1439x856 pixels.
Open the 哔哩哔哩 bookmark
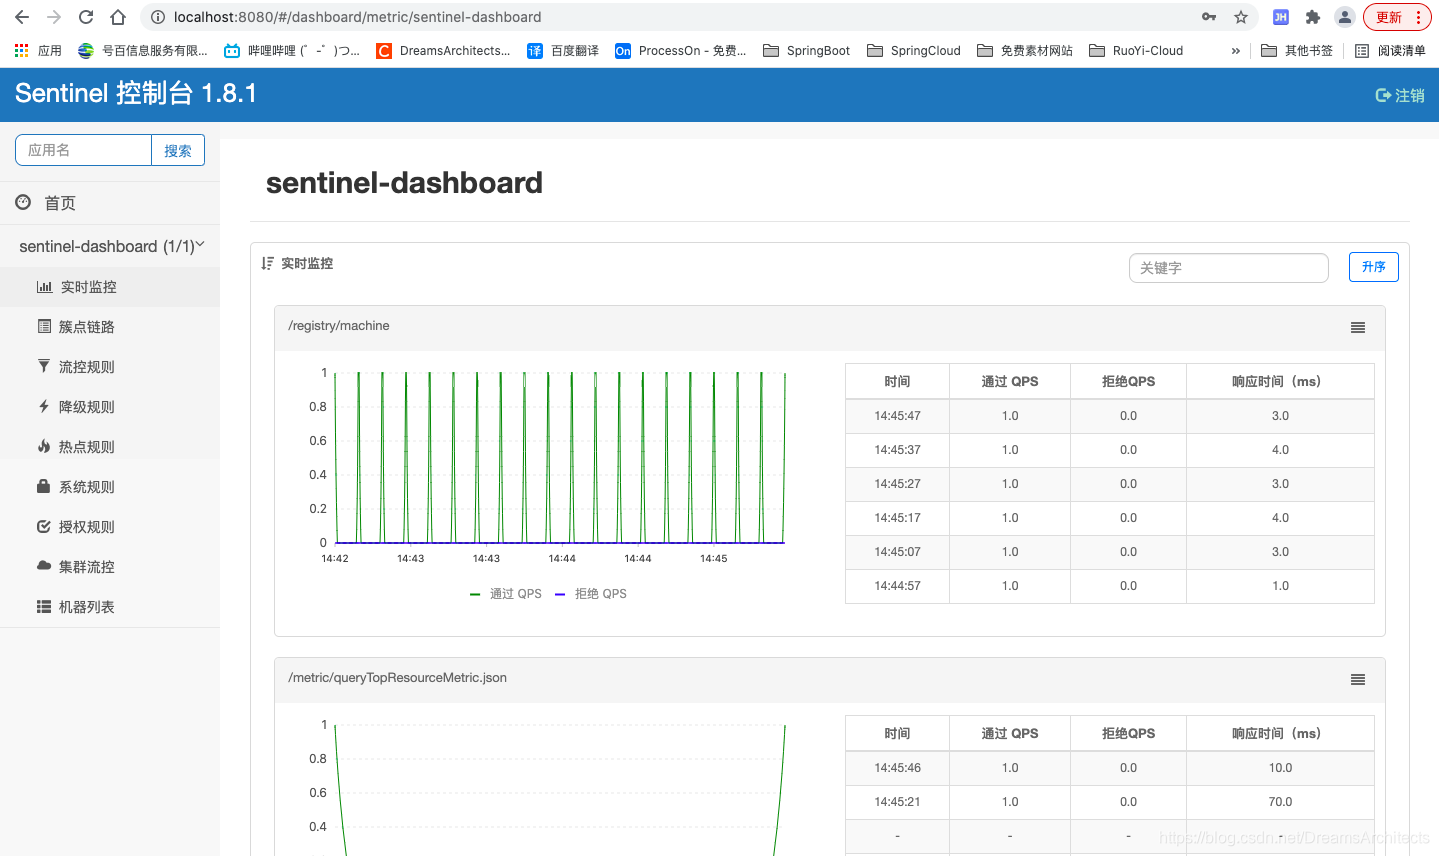(291, 51)
